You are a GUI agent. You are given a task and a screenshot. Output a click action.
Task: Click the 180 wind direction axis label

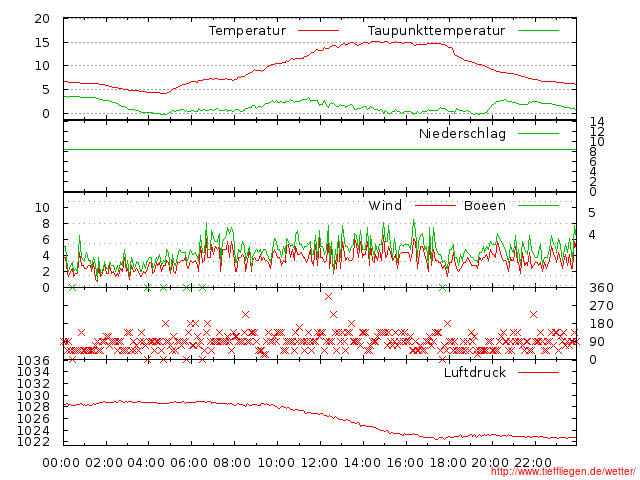pyautogui.click(x=601, y=324)
